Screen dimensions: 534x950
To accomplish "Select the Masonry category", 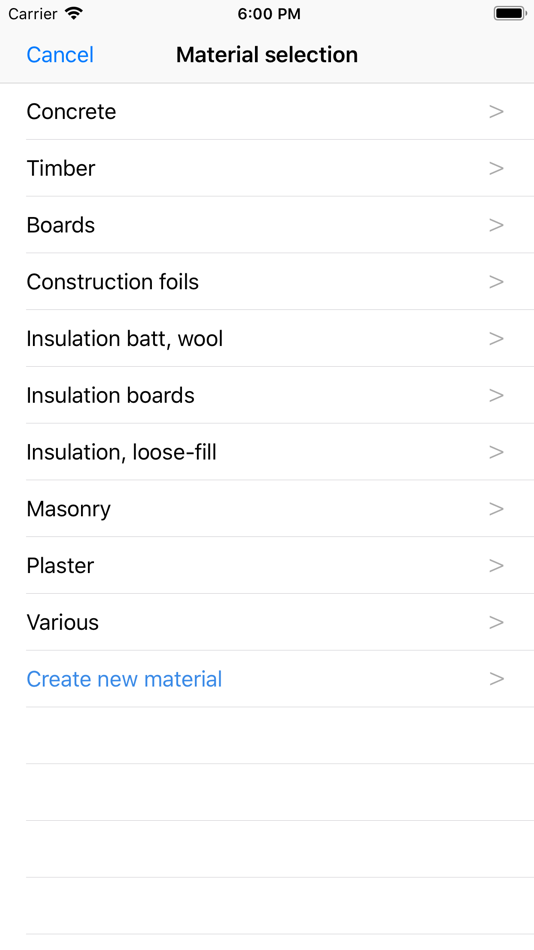I will click(x=267, y=509).
